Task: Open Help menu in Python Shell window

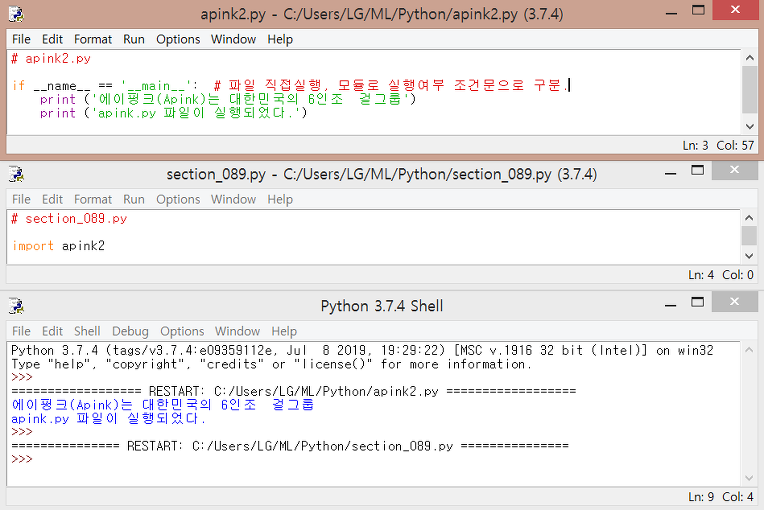Action: tap(284, 331)
